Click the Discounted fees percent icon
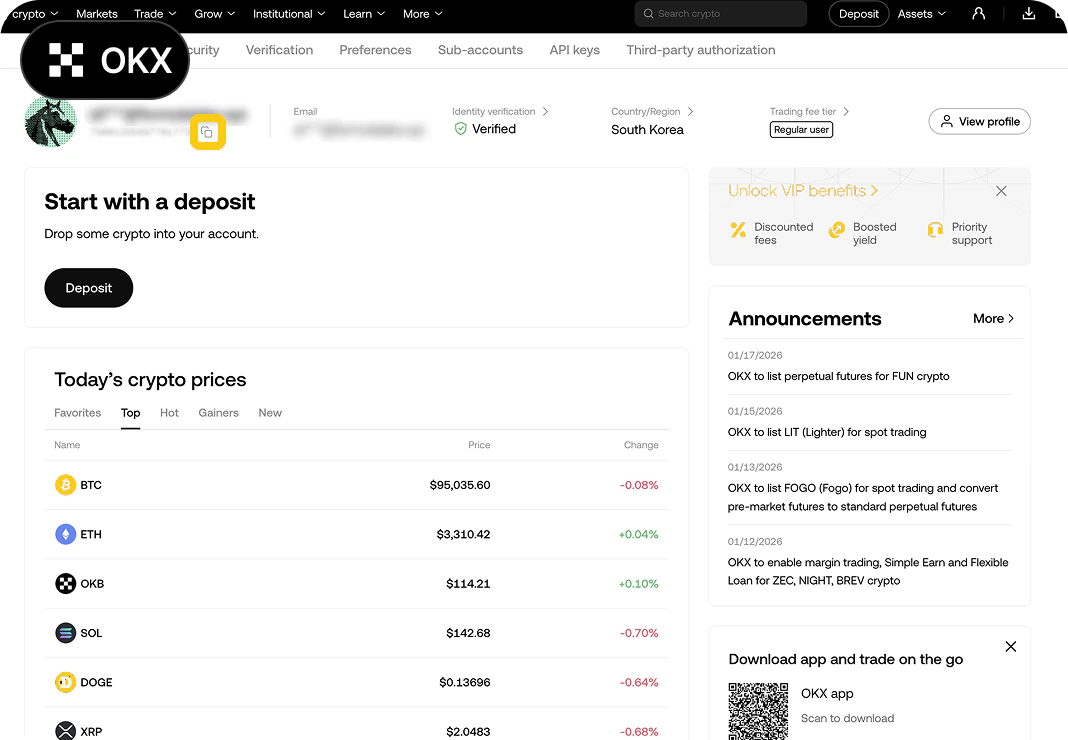 pos(738,230)
